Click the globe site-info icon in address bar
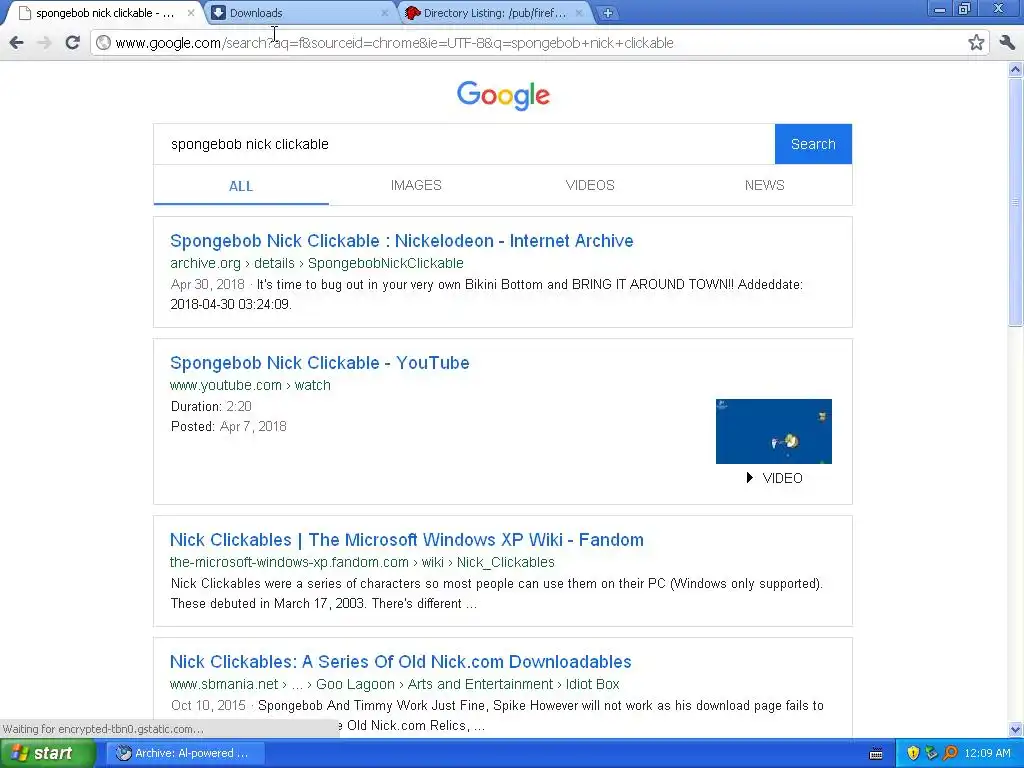The image size is (1024, 768). [x=103, y=42]
